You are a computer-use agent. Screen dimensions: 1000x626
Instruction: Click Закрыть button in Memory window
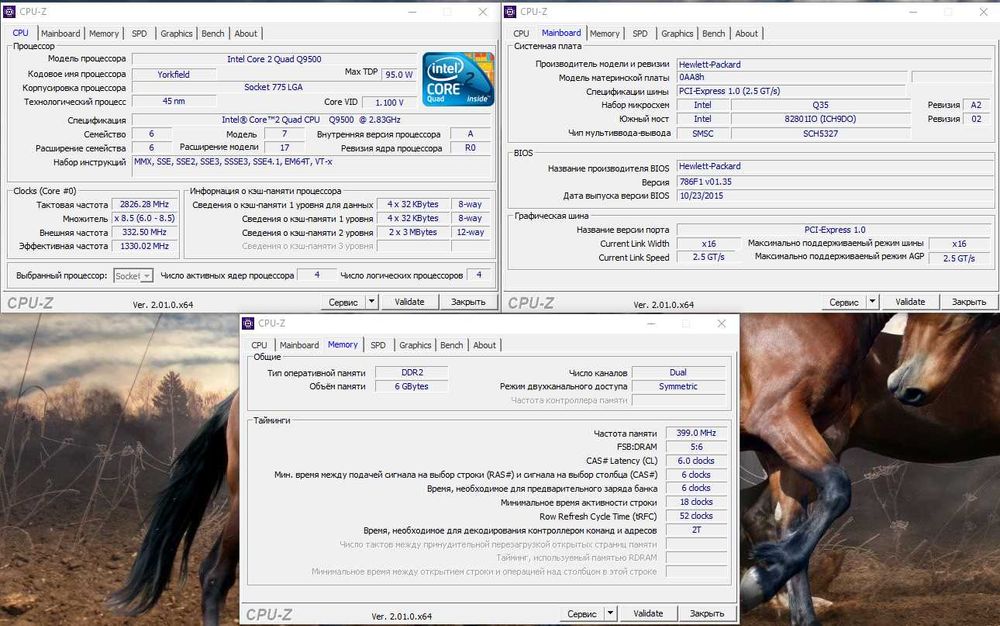pos(707,613)
